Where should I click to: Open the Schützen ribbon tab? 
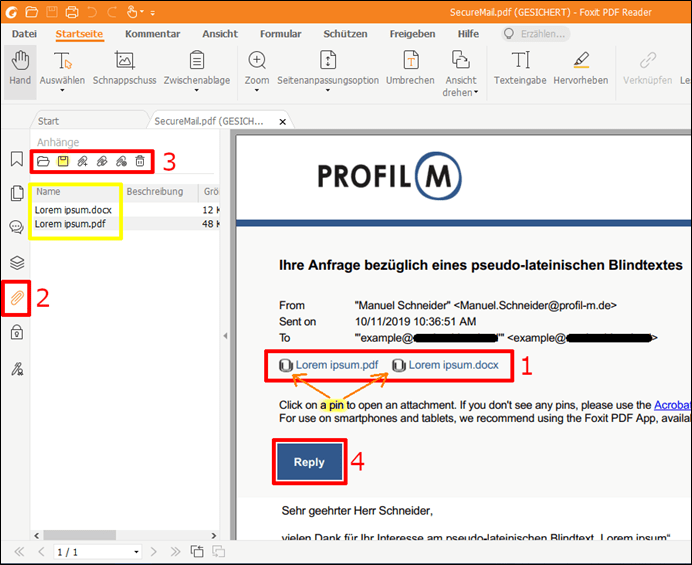[347, 33]
